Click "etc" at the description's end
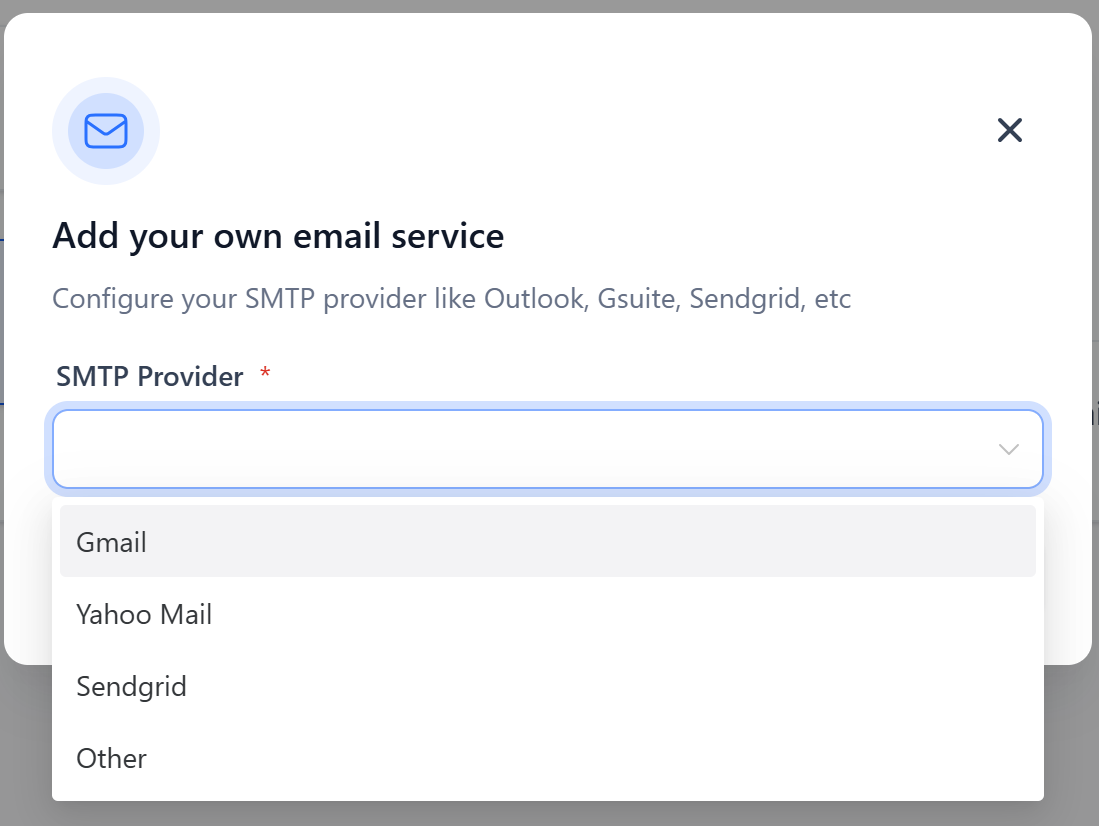This screenshot has width=1099, height=826. click(x=832, y=299)
